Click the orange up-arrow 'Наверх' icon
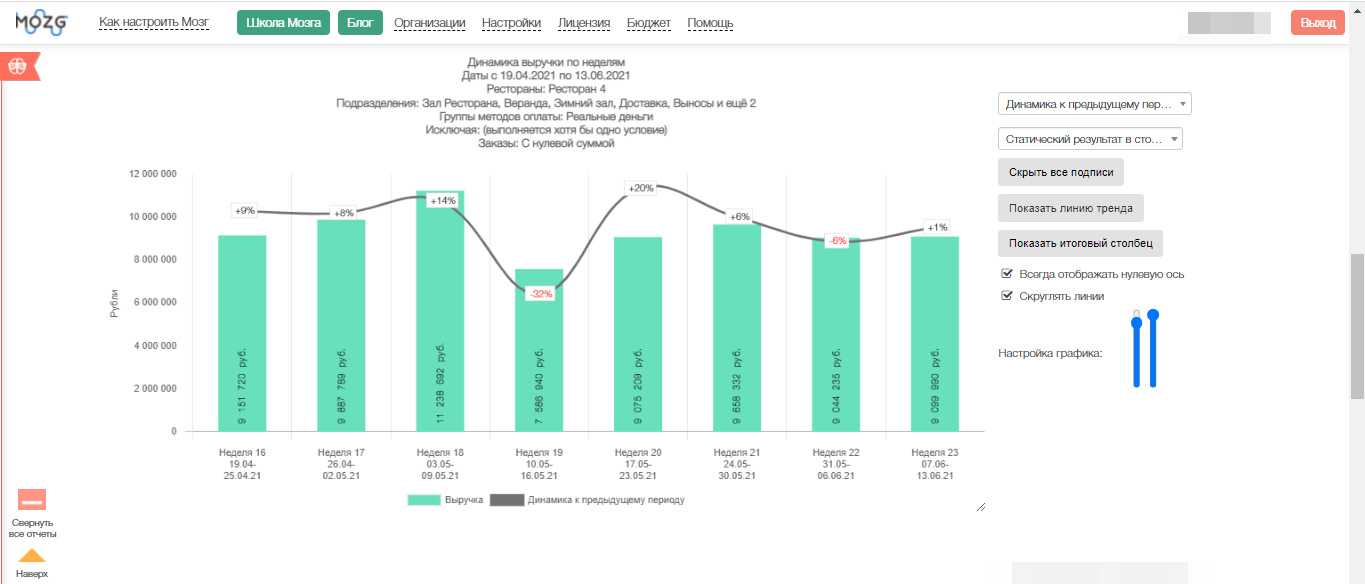The width and height of the screenshot is (1365, 584). tap(32, 556)
